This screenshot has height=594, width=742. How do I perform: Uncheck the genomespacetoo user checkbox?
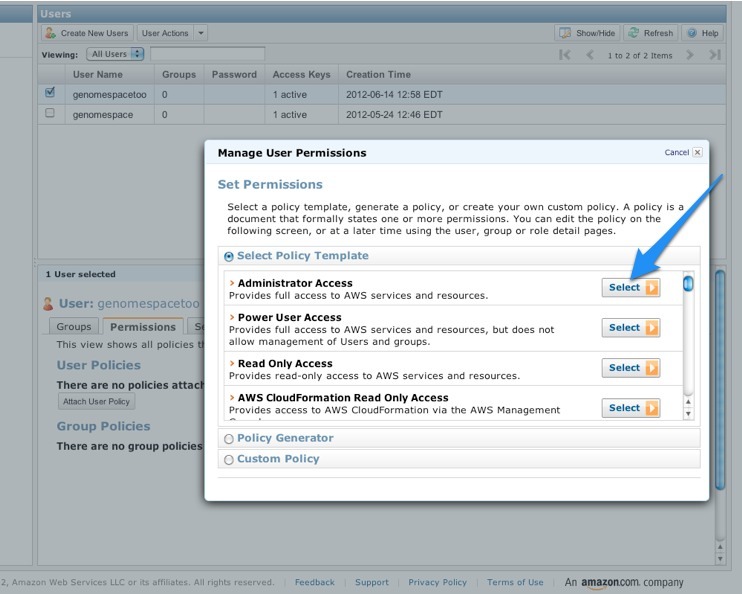[x=50, y=93]
